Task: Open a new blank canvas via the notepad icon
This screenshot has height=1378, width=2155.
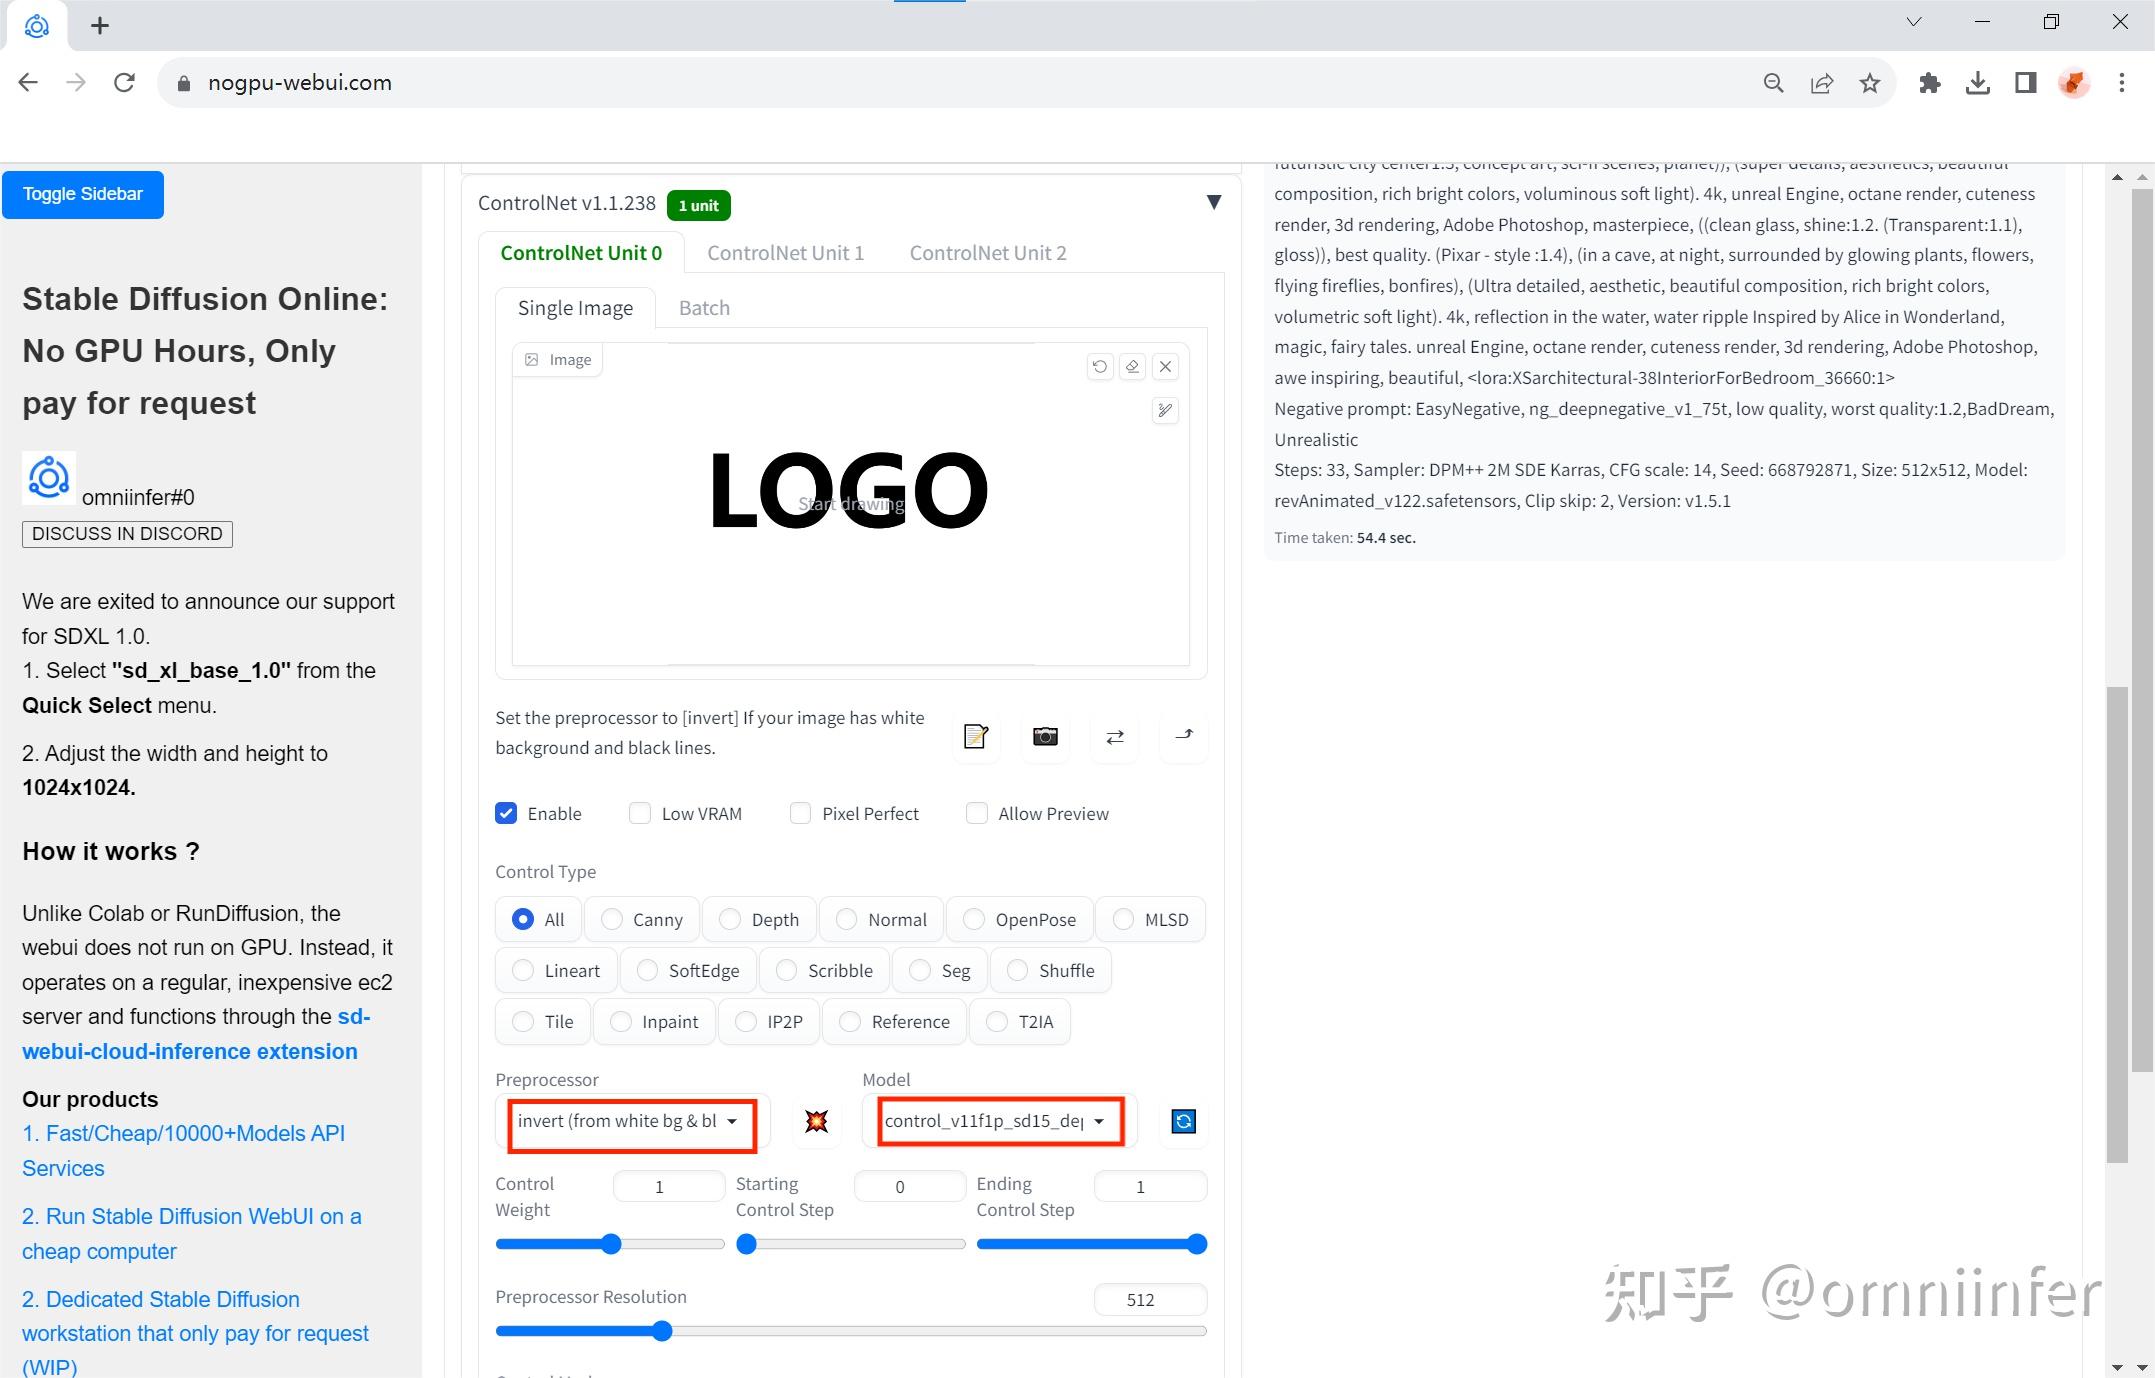Action: [975, 737]
